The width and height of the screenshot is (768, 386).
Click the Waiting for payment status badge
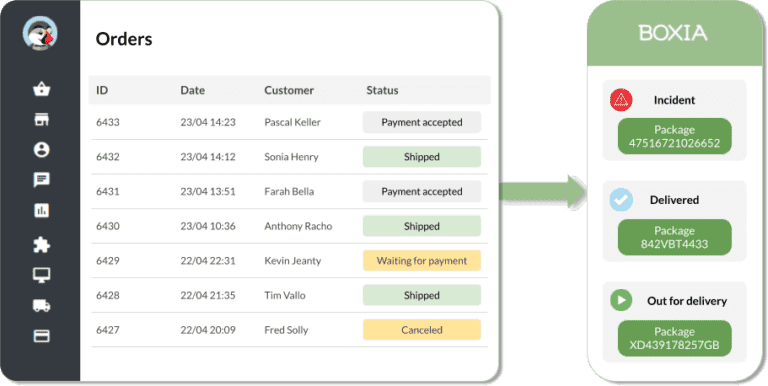point(422,261)
